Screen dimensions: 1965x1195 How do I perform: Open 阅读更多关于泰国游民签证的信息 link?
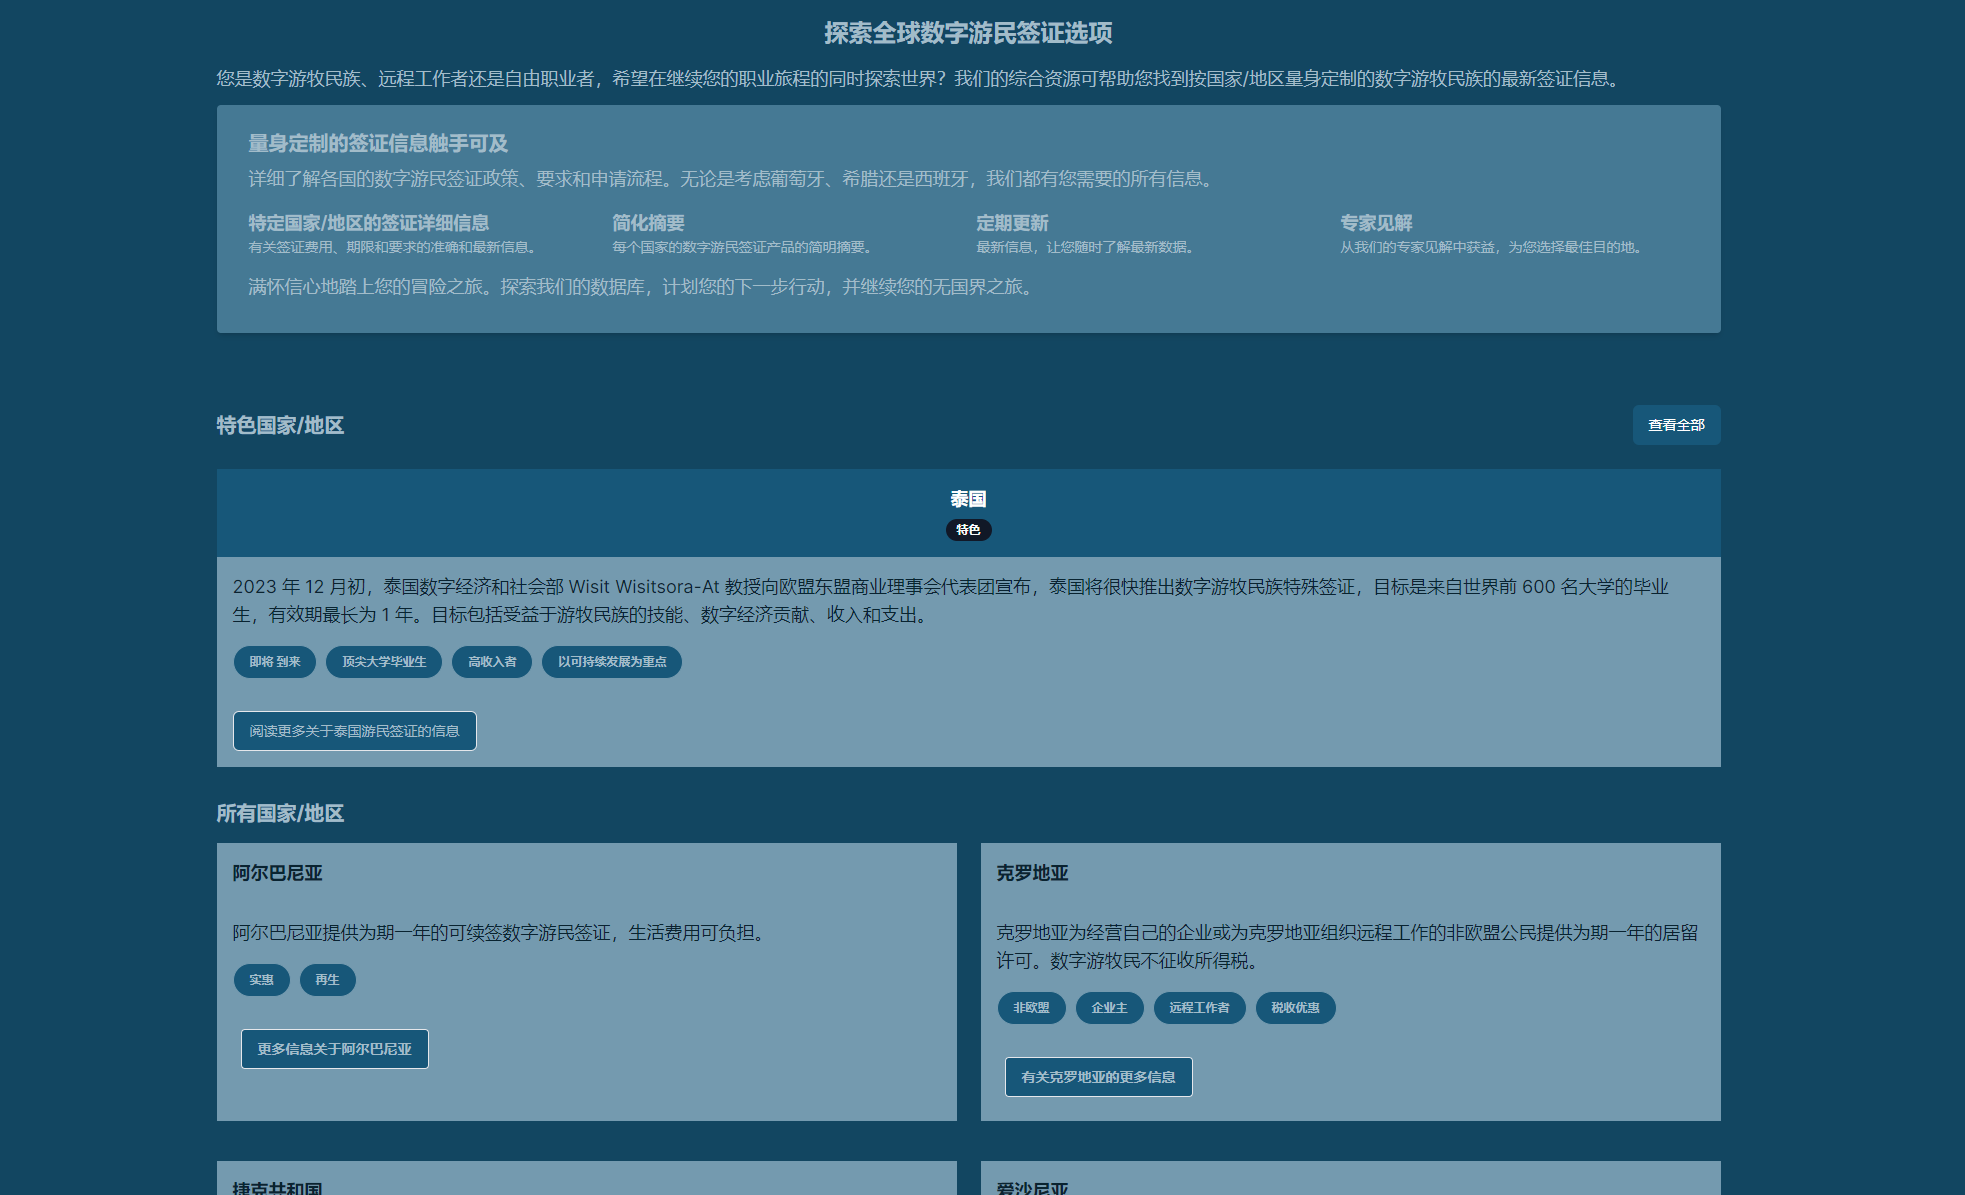(x=354, y=731)
